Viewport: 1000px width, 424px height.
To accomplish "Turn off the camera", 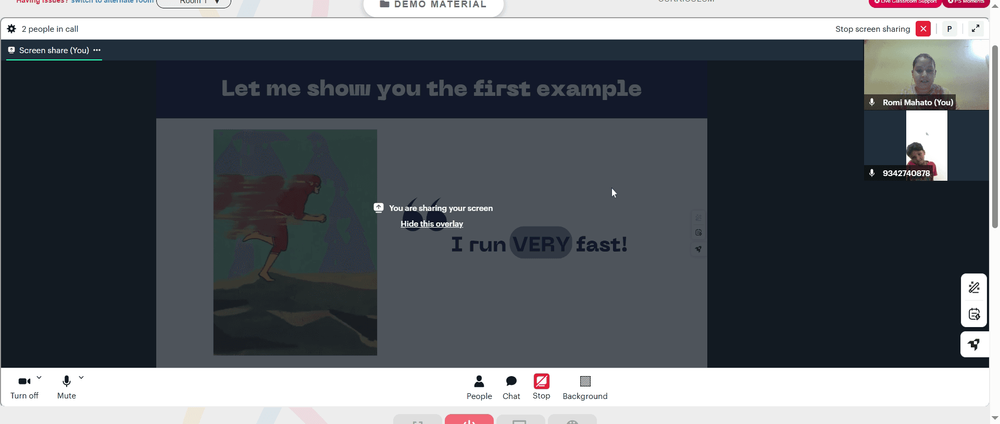I will [x=24, y=387].
